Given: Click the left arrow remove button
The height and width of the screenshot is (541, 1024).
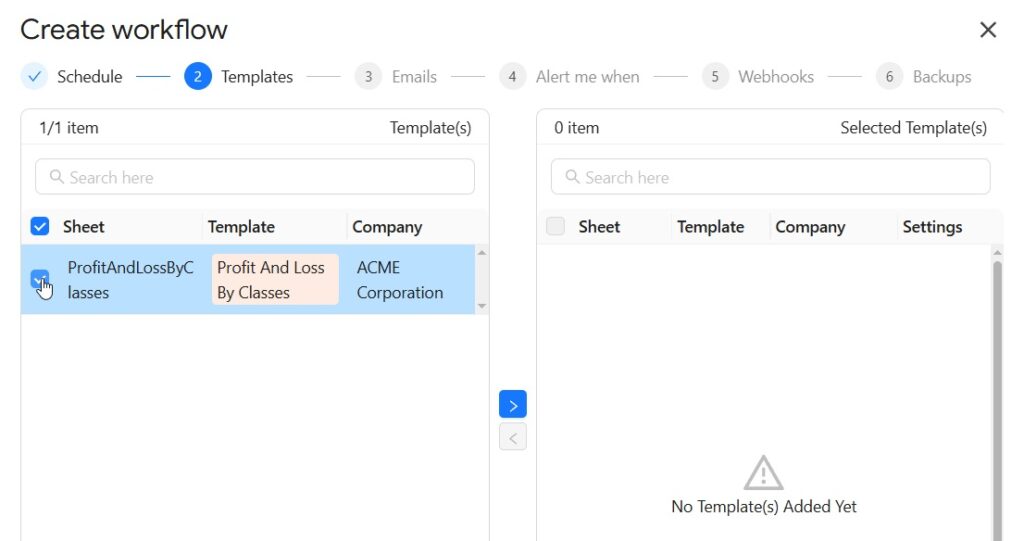Looking at the screenshot, I should (512, 437).
